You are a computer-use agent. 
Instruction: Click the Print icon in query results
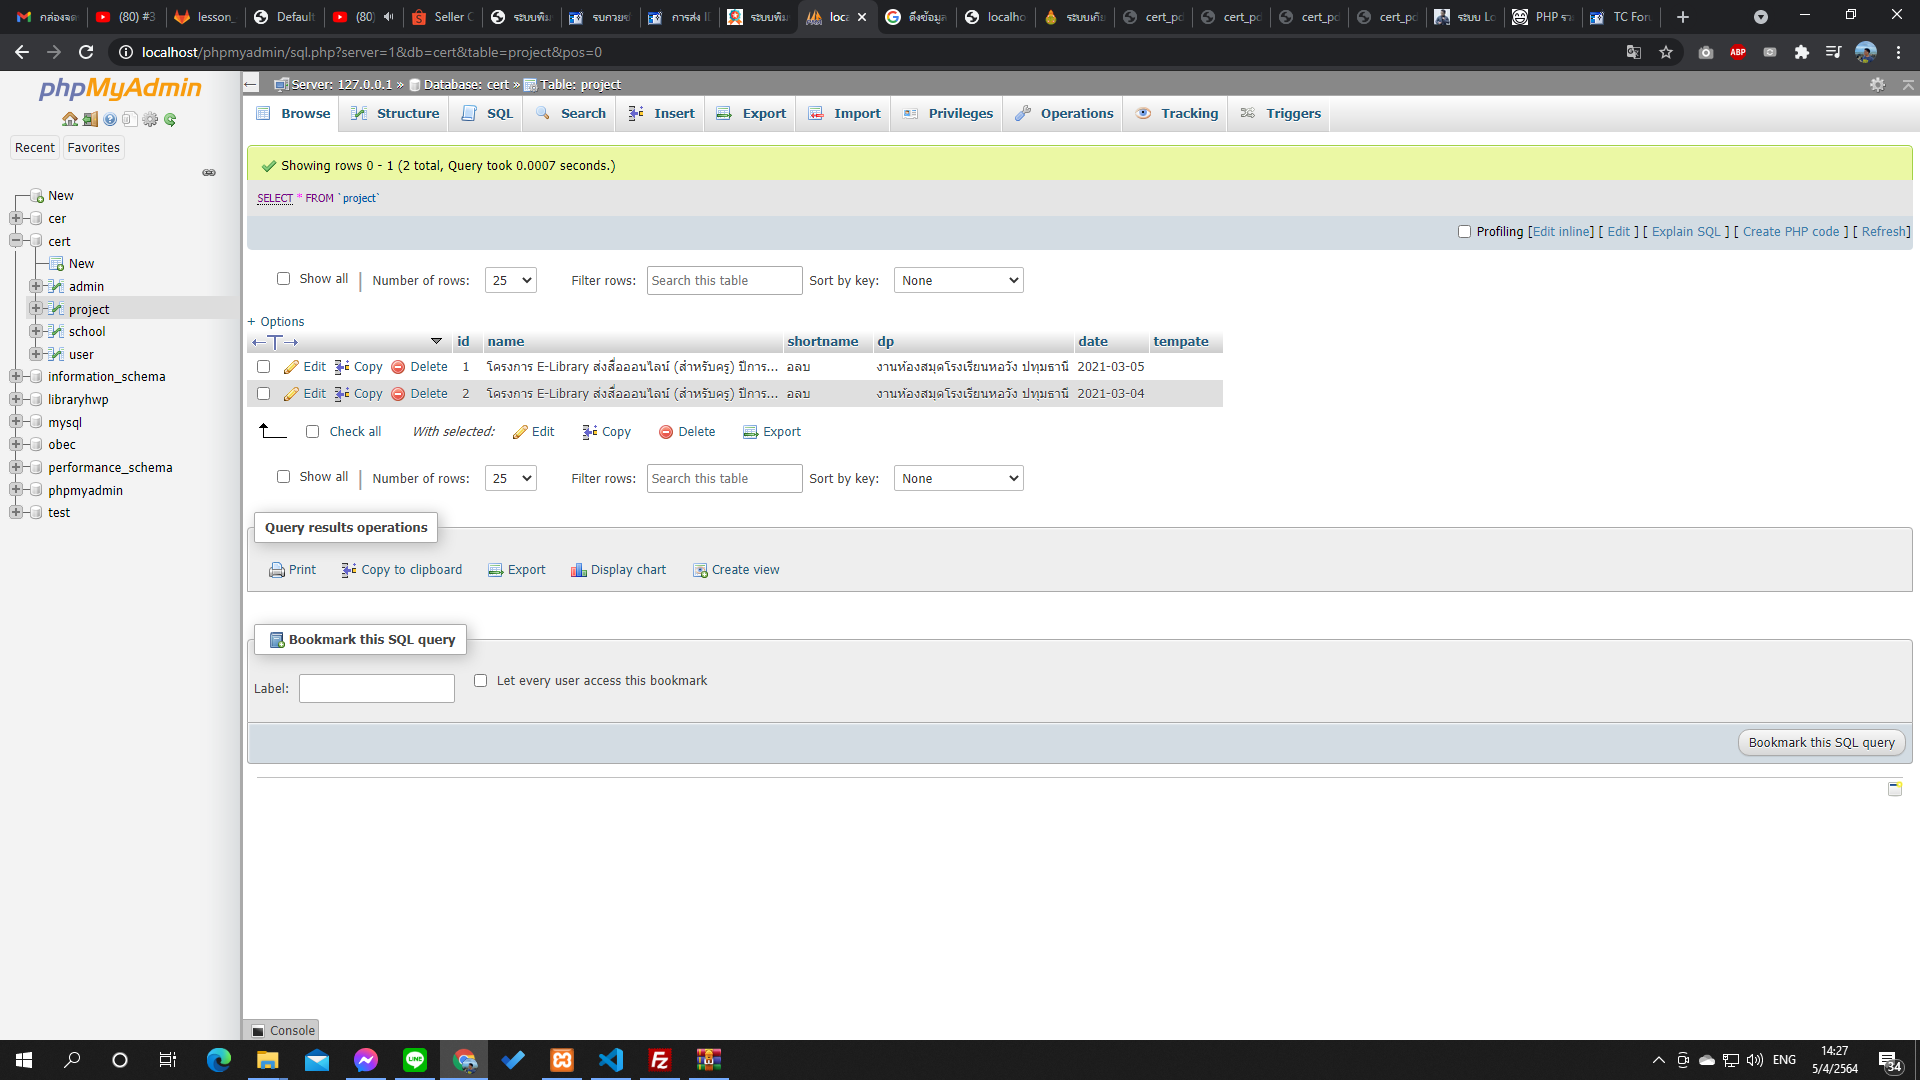click(x=277, y=570)
